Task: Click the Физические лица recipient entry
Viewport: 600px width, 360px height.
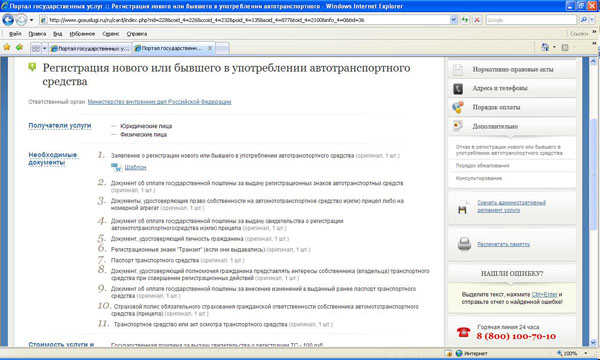Action: point(143,135)
